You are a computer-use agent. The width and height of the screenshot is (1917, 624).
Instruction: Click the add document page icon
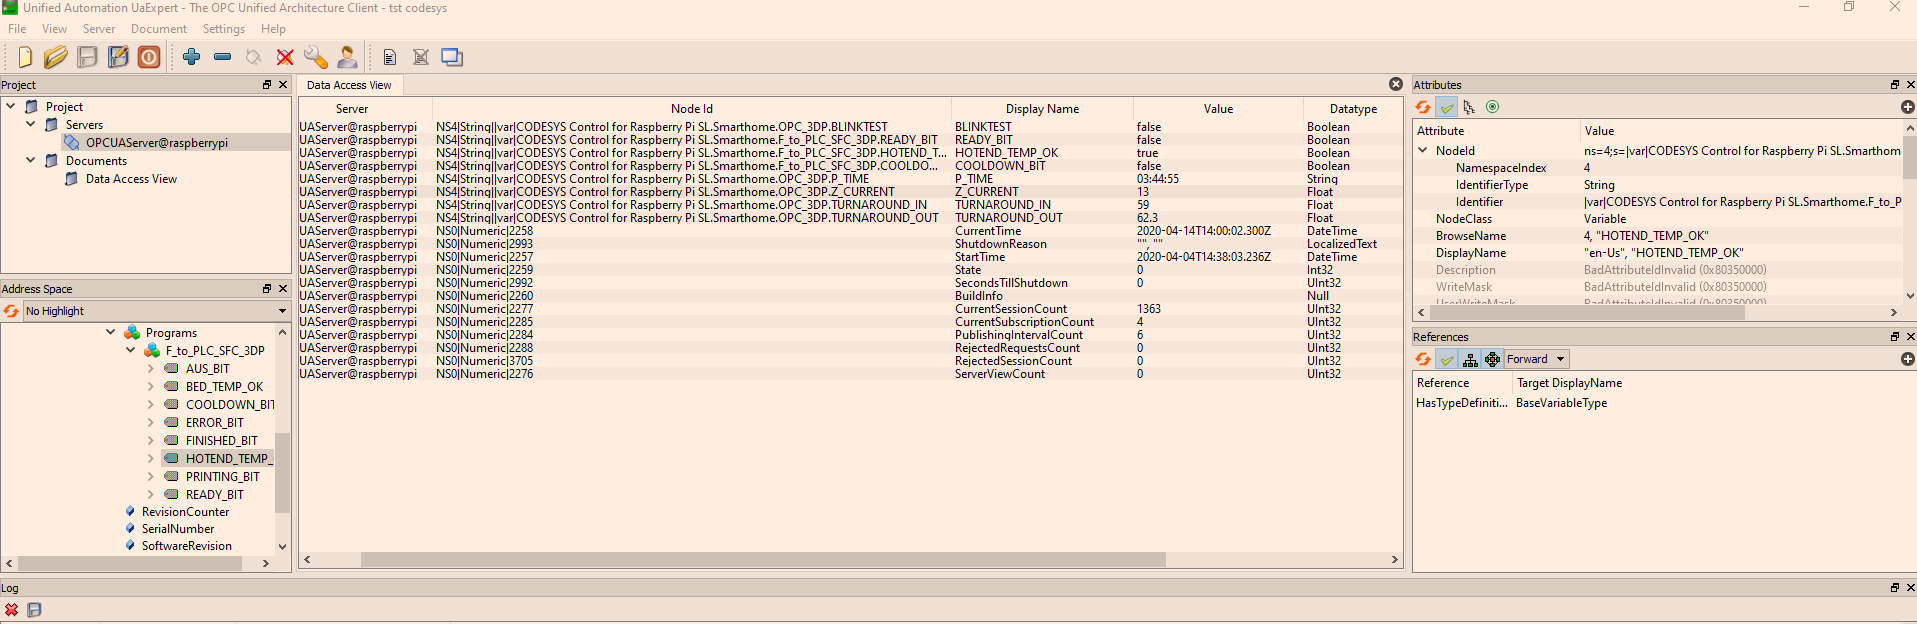[x=390, y=57]
